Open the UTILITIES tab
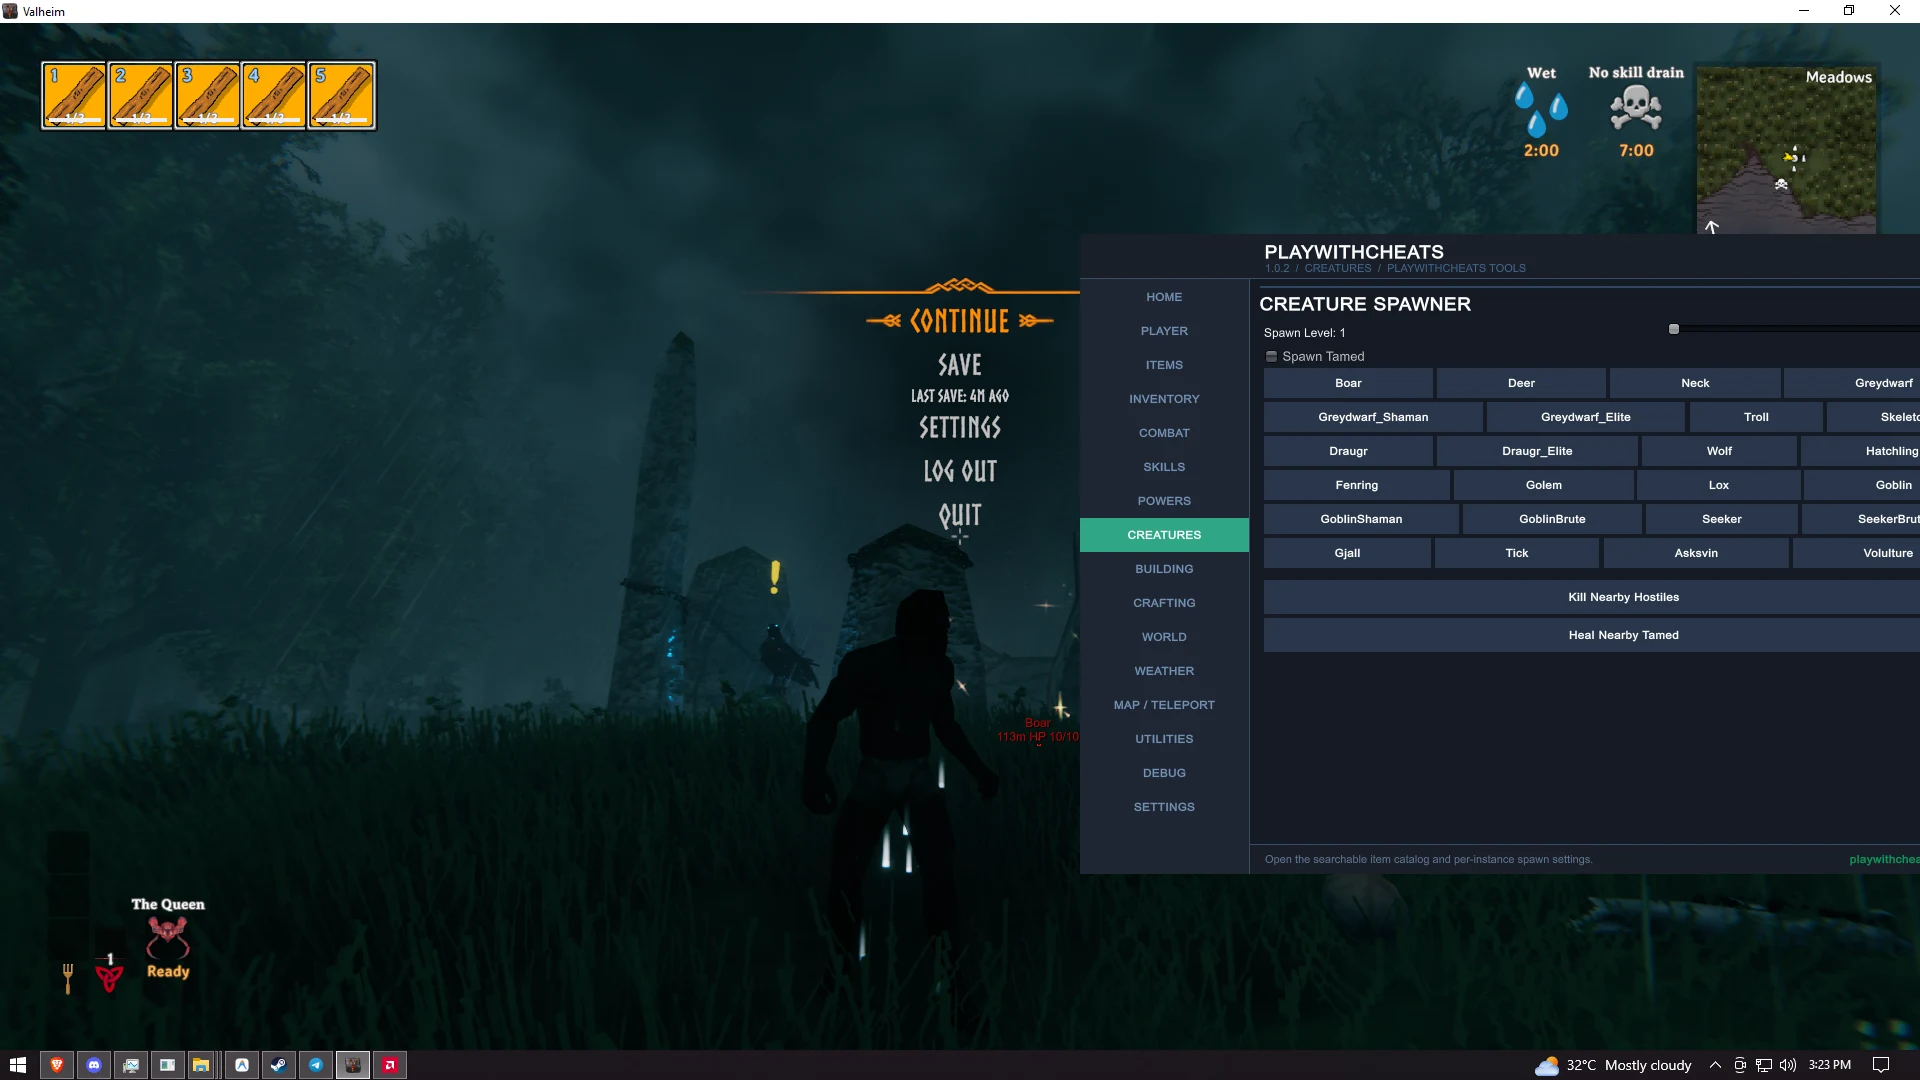This screenshot has width=1920, height=1080. pos(1164,739)
